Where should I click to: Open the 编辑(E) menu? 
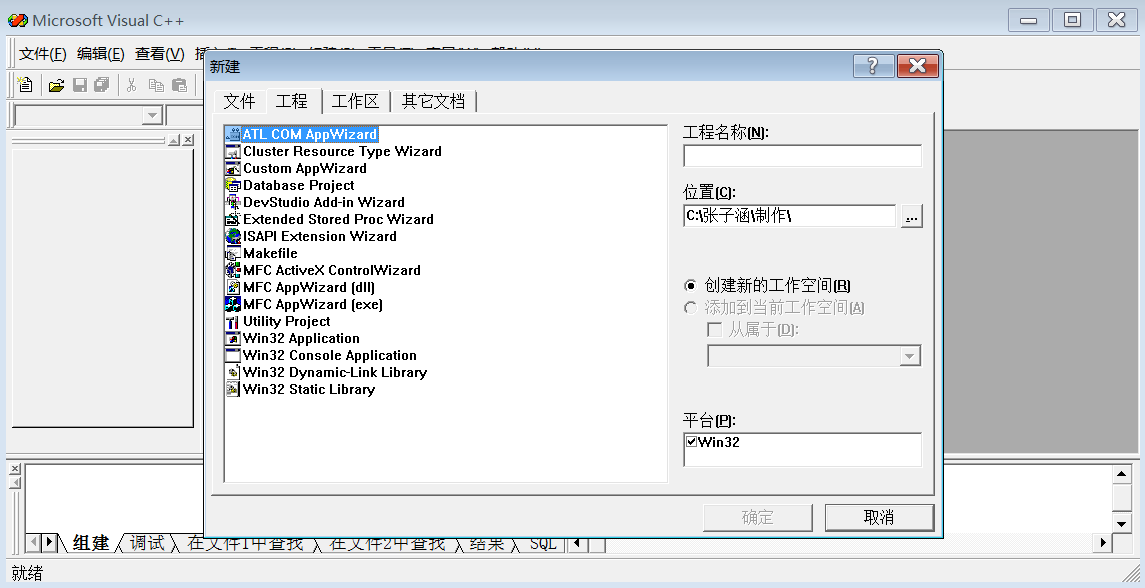click(x=101, y=53)
